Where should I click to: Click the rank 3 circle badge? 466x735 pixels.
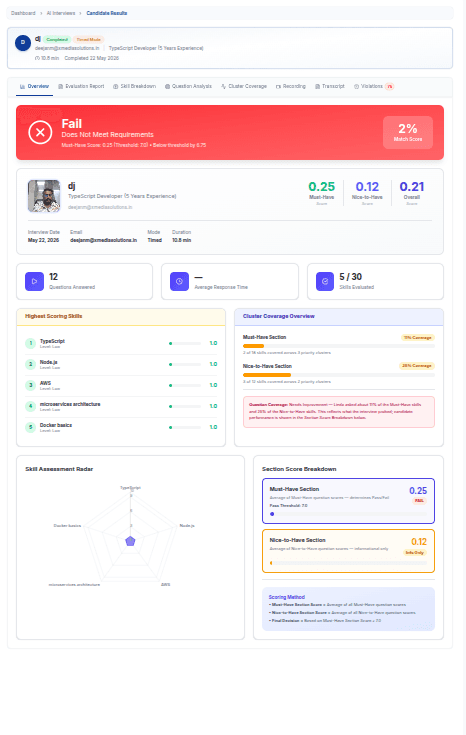pyautogui.click(x=30, y=385)
